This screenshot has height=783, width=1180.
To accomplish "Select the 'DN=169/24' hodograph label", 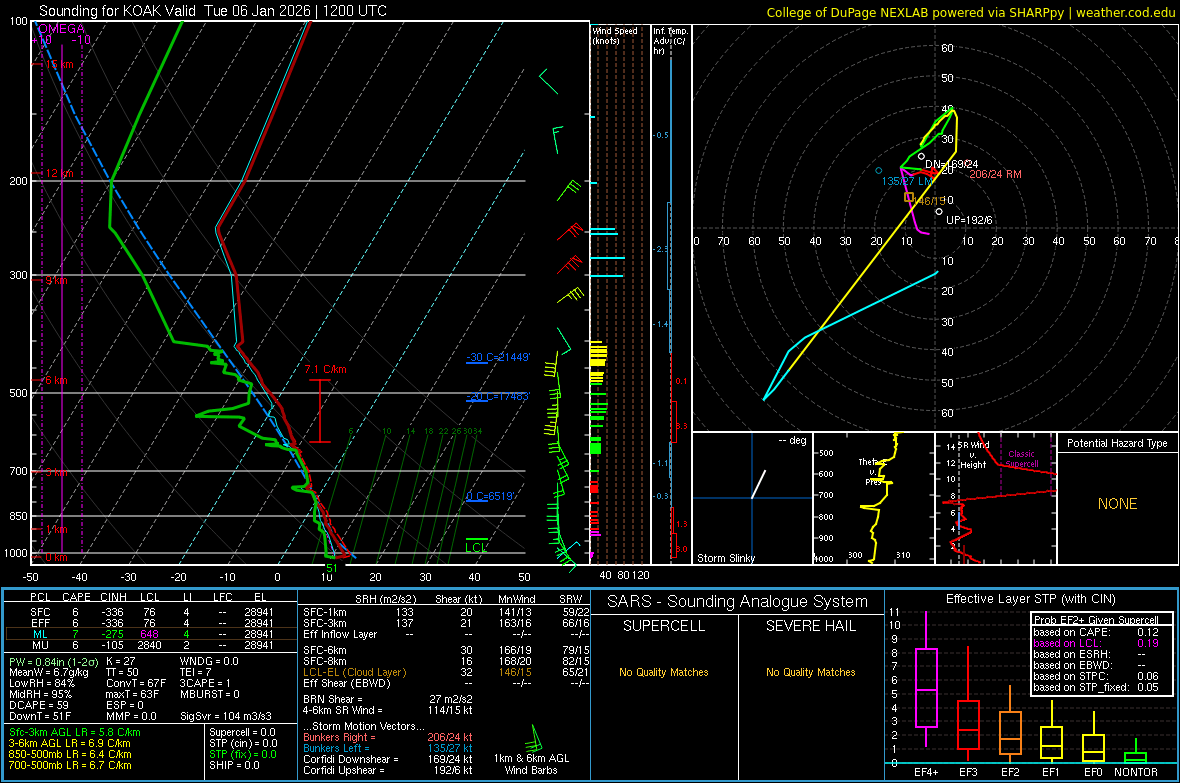I will (951, 164).
